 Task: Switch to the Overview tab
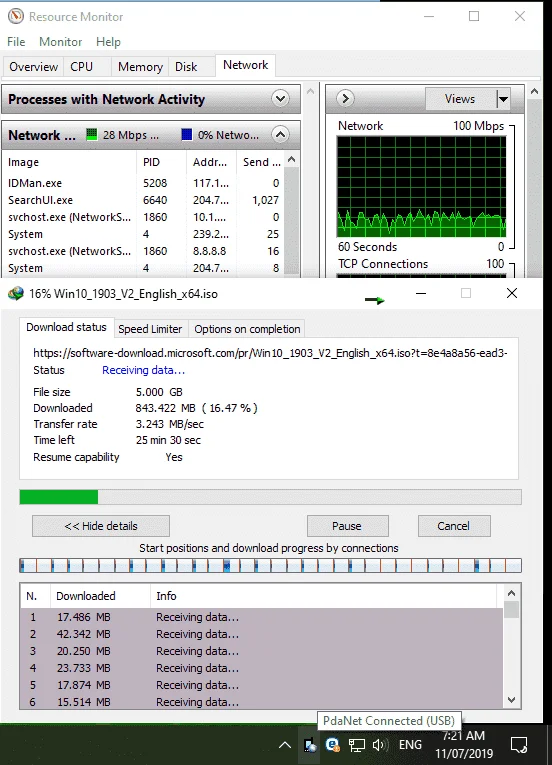pyautogui.click(x=34, y=66)
